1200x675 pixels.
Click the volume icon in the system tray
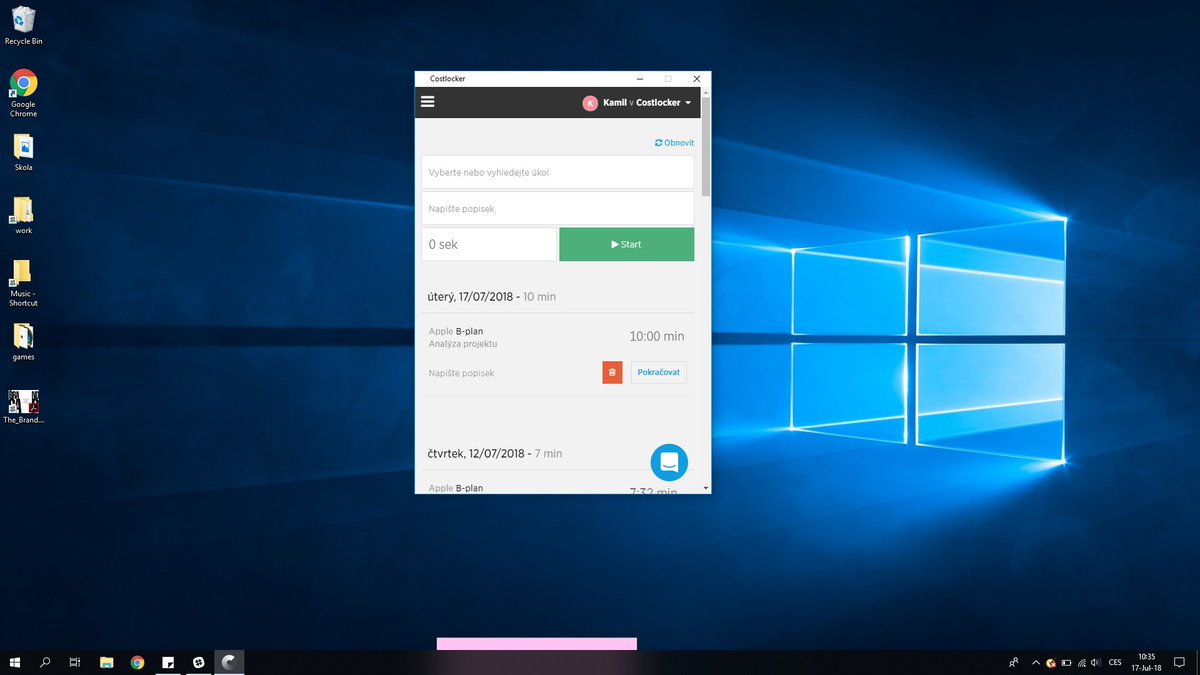click(1095, 662)
